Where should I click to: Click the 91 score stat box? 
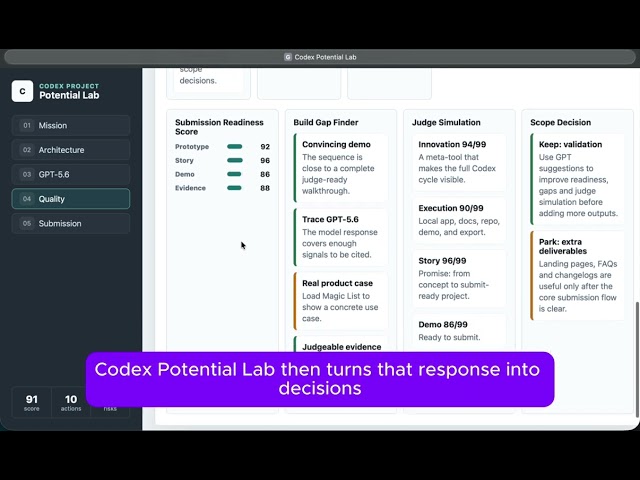pos(32,402)
